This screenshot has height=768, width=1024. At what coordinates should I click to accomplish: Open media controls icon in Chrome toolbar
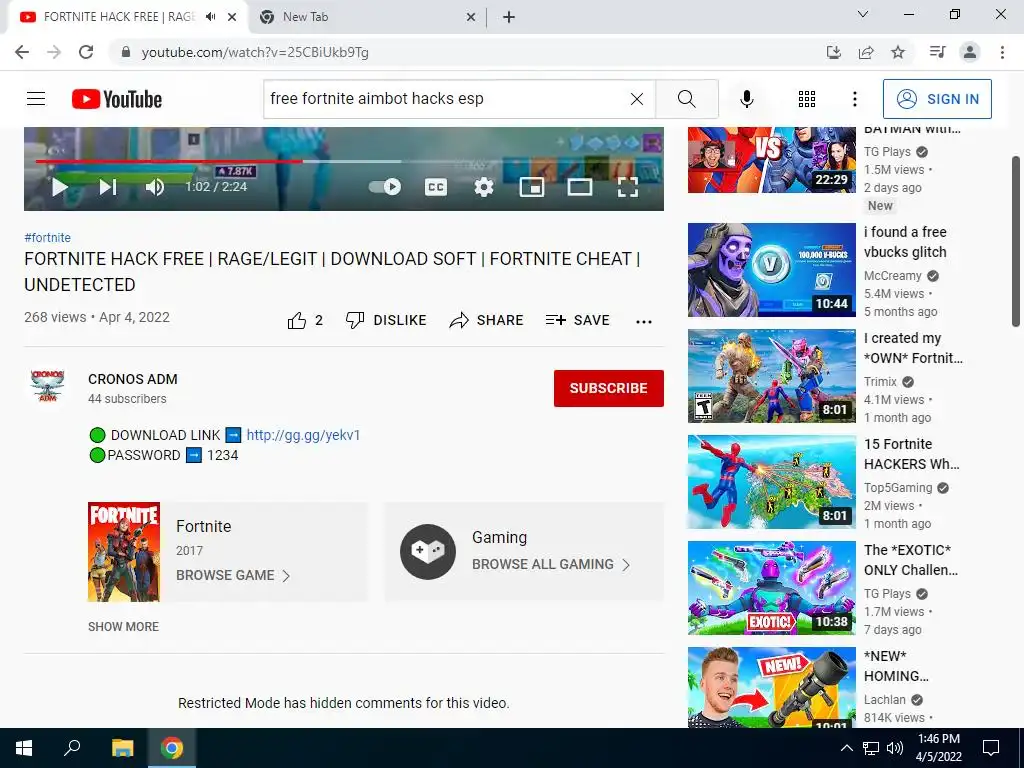click(x=937, y=52)
